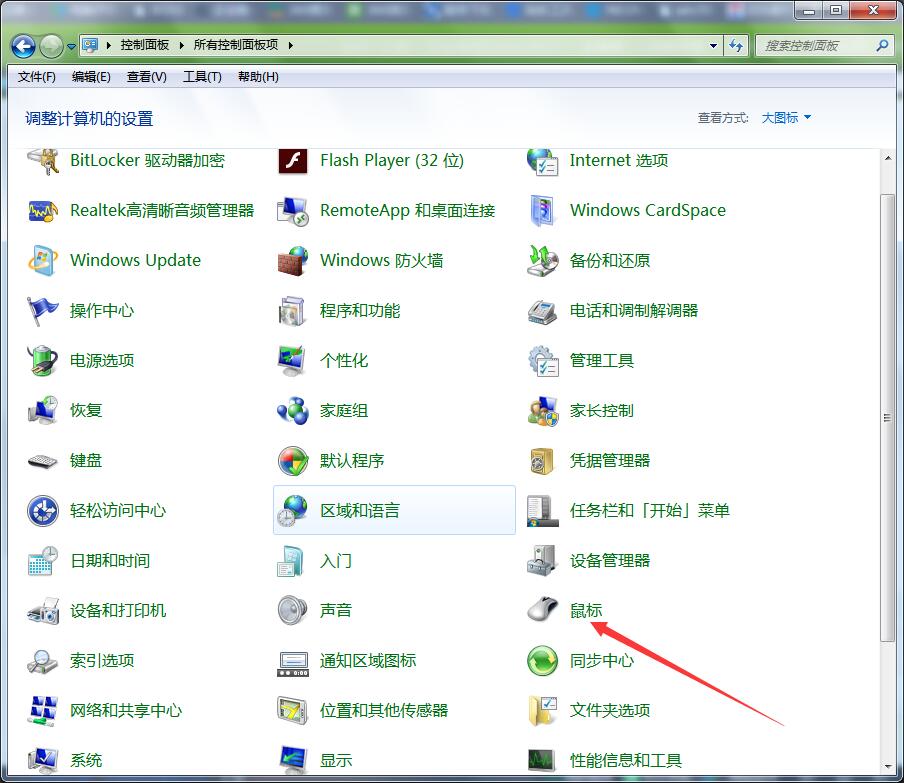This screenshot has height=783, width=904.
Task: Open the 键盘 keyboard icon
Action: pyautogui.click(x=43, y=461)
